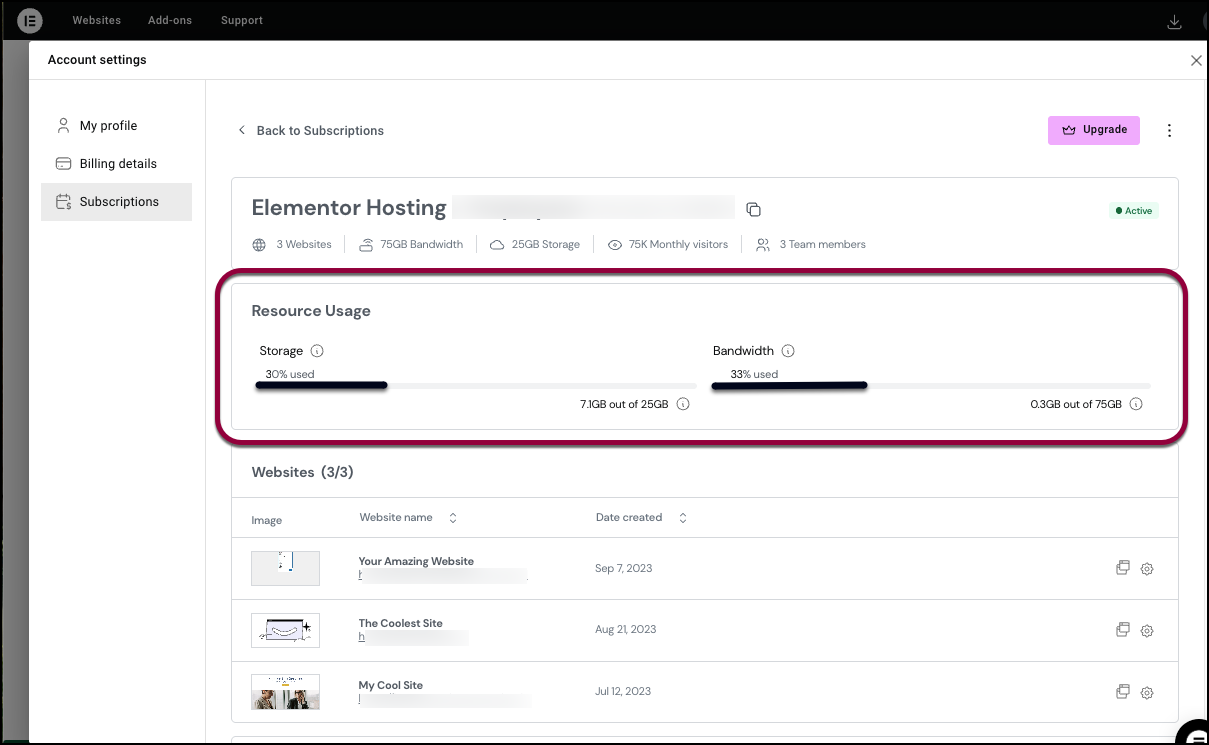Viewport: 1209px width, 745px height.
Task: Click the Jul 12, 2023 date
Action: (x=622, y=692)
